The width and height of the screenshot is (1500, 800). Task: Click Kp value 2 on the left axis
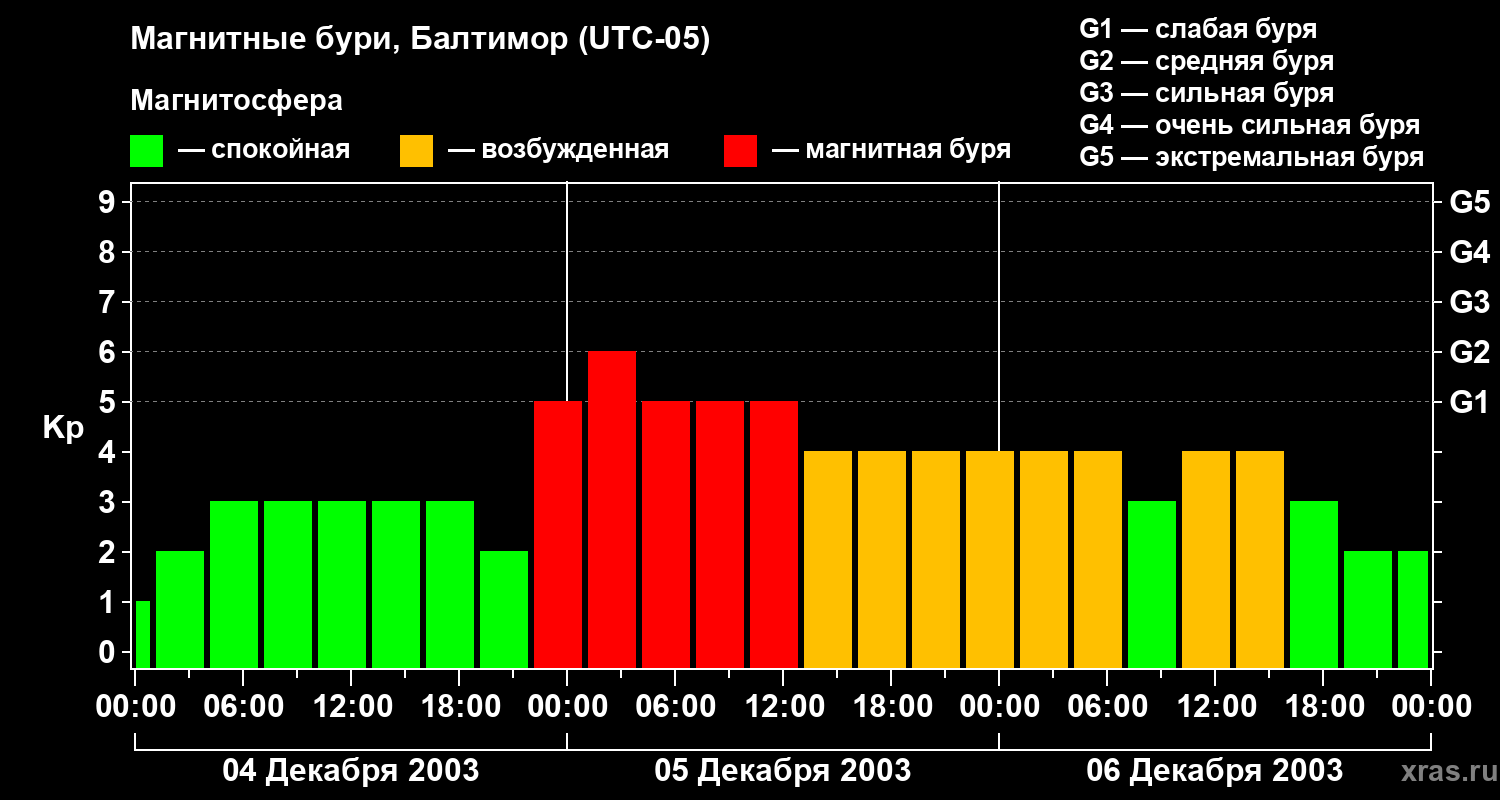(109, 552)
